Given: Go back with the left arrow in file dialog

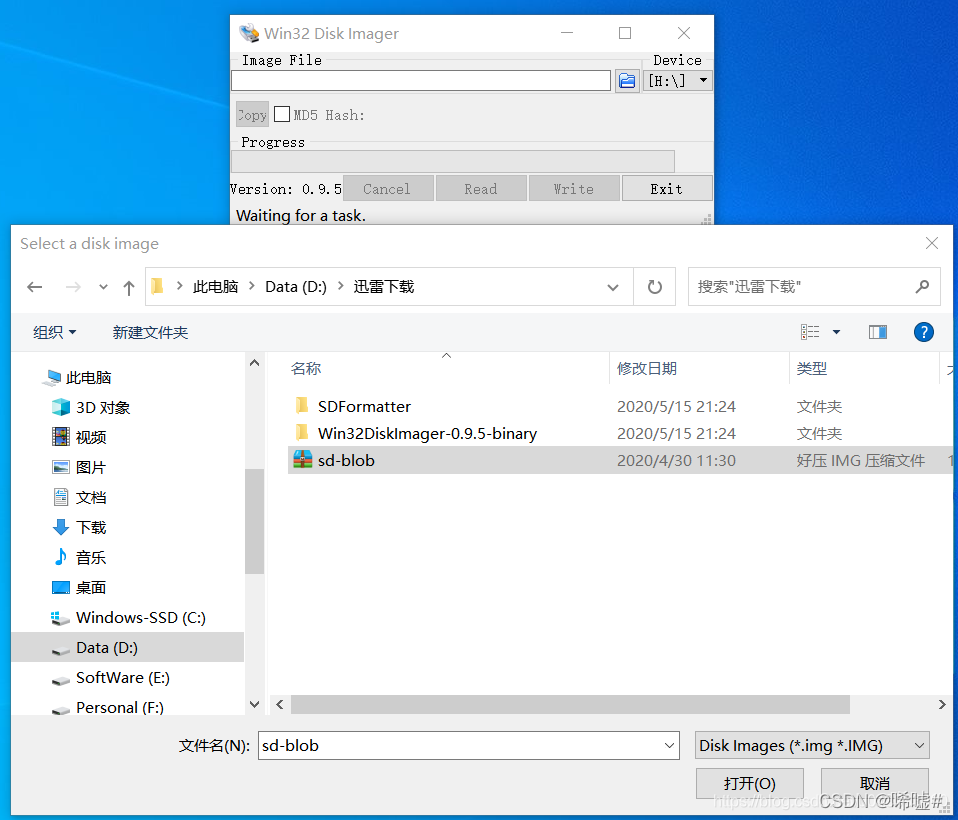Looking at the screenshot, I should click(x=35, y=287).
